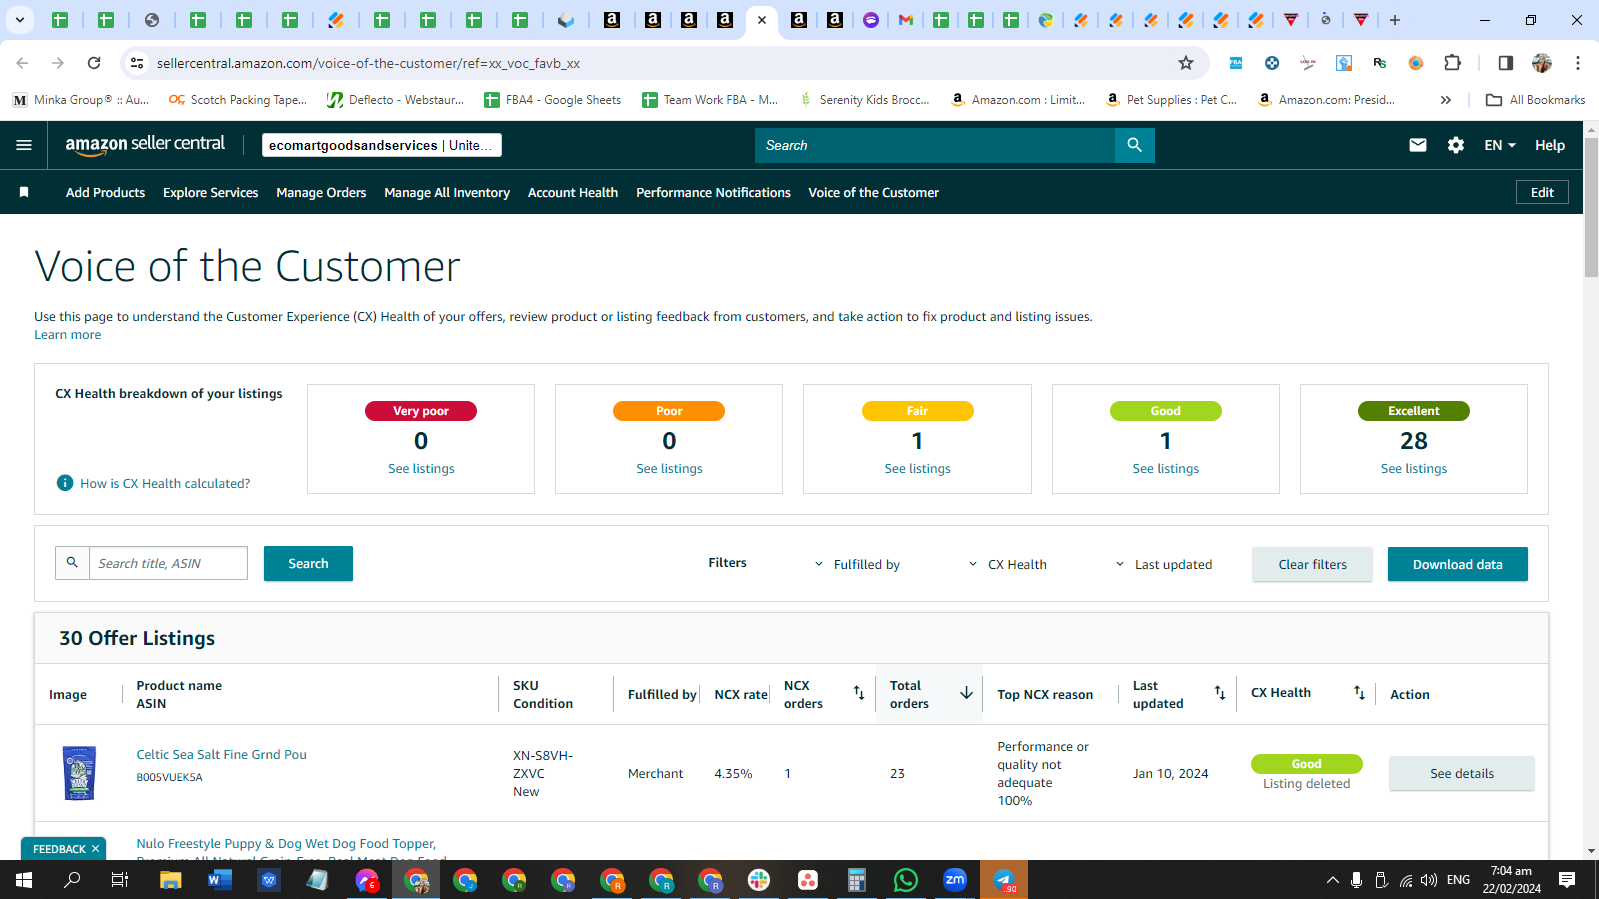
Task: Open the All Bookmarks folder
Action: coord(1536,100)
